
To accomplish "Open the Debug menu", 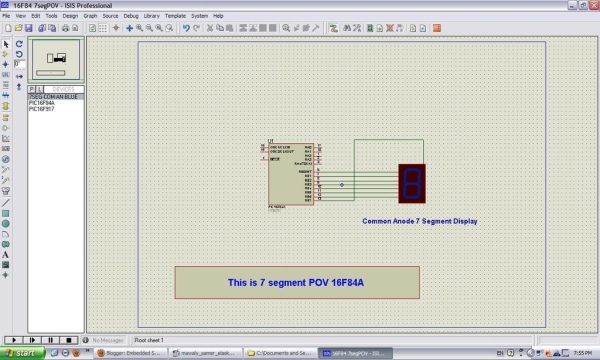I will pos(131,16).
